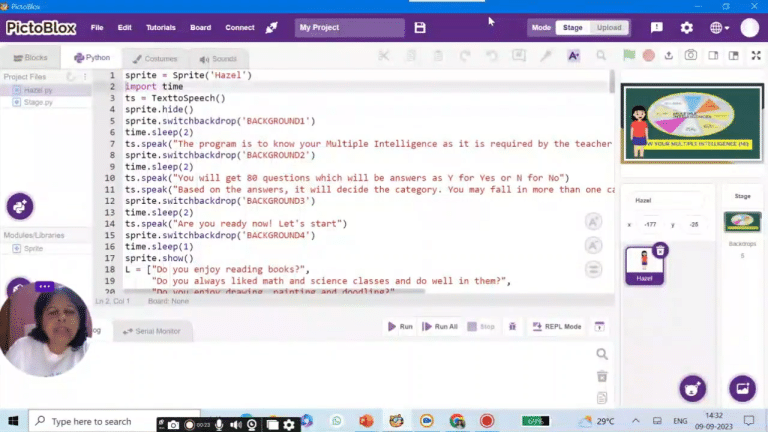768x432 pixels.
Task: Click the red stop circle
Action: [648, 55]
